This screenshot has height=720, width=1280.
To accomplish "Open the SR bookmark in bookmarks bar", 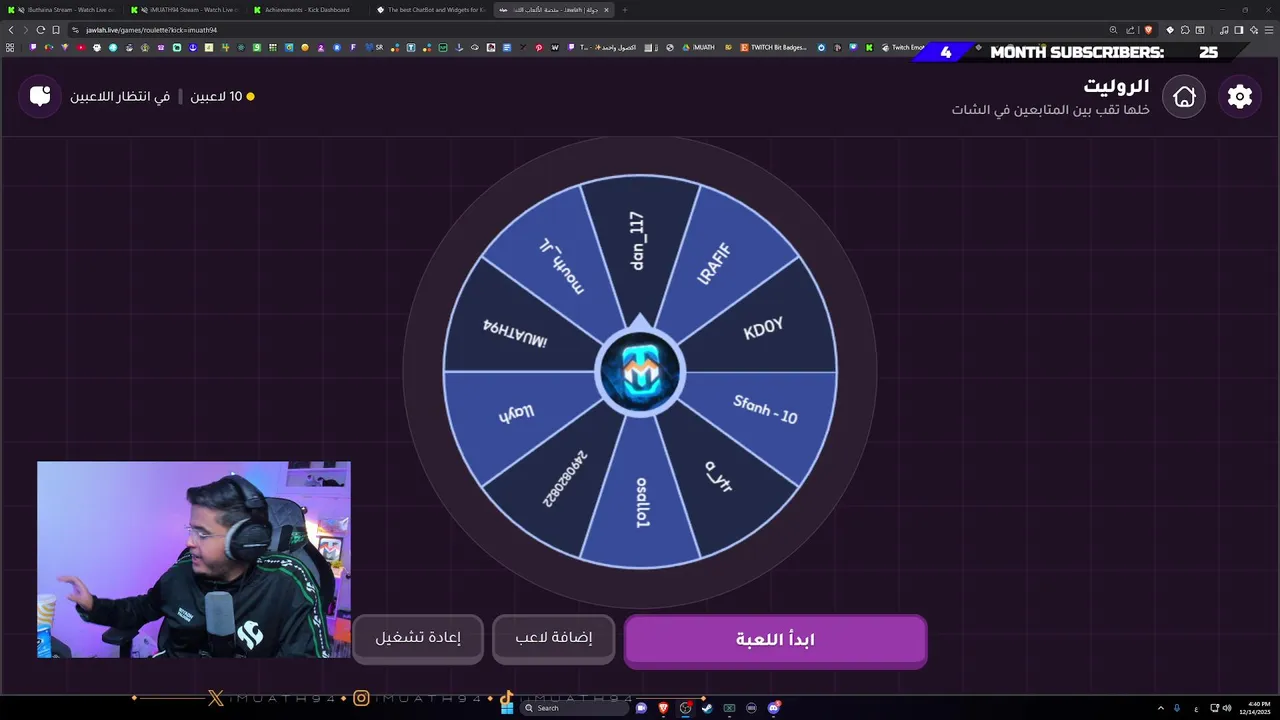I will coord(375,47).
